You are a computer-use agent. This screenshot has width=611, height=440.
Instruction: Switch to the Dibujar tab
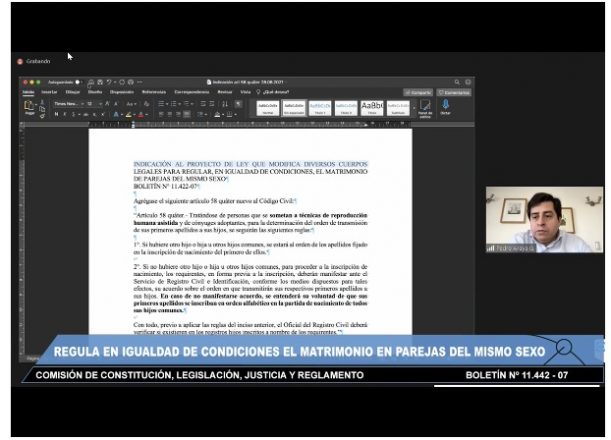pos(72,92)
